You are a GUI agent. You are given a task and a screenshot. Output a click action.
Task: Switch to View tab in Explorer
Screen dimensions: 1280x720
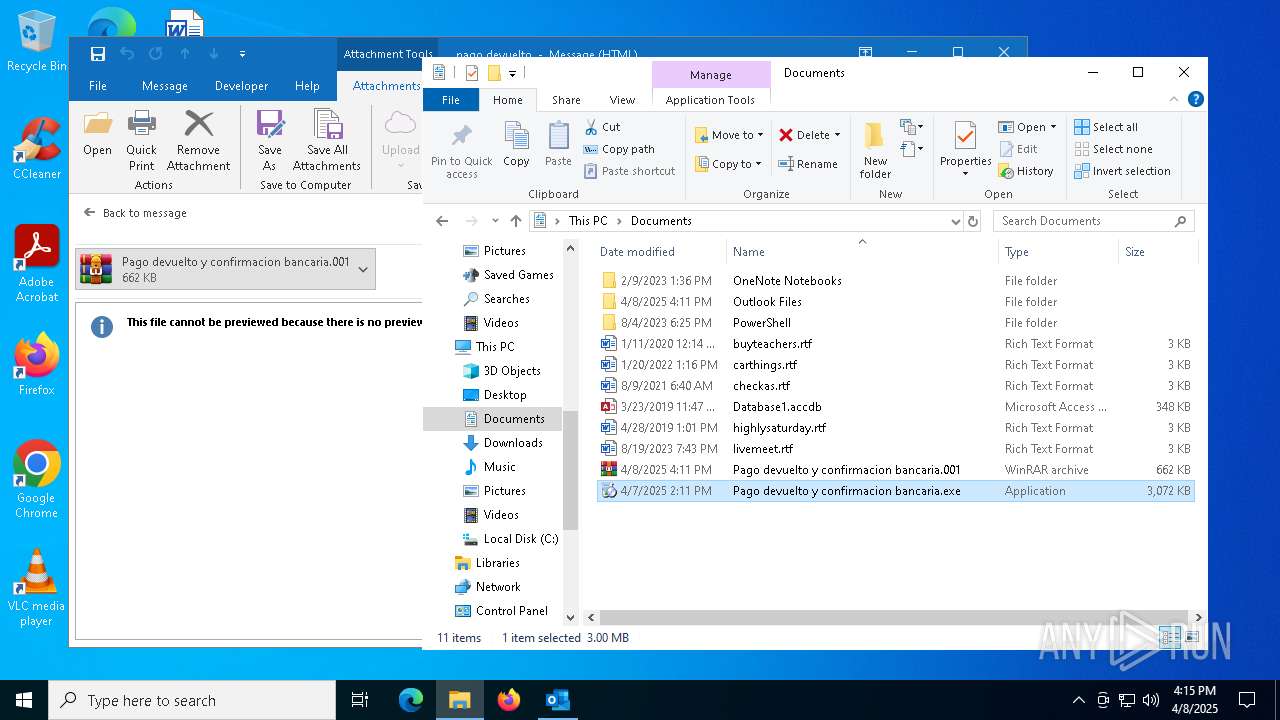tap(622, 100)
